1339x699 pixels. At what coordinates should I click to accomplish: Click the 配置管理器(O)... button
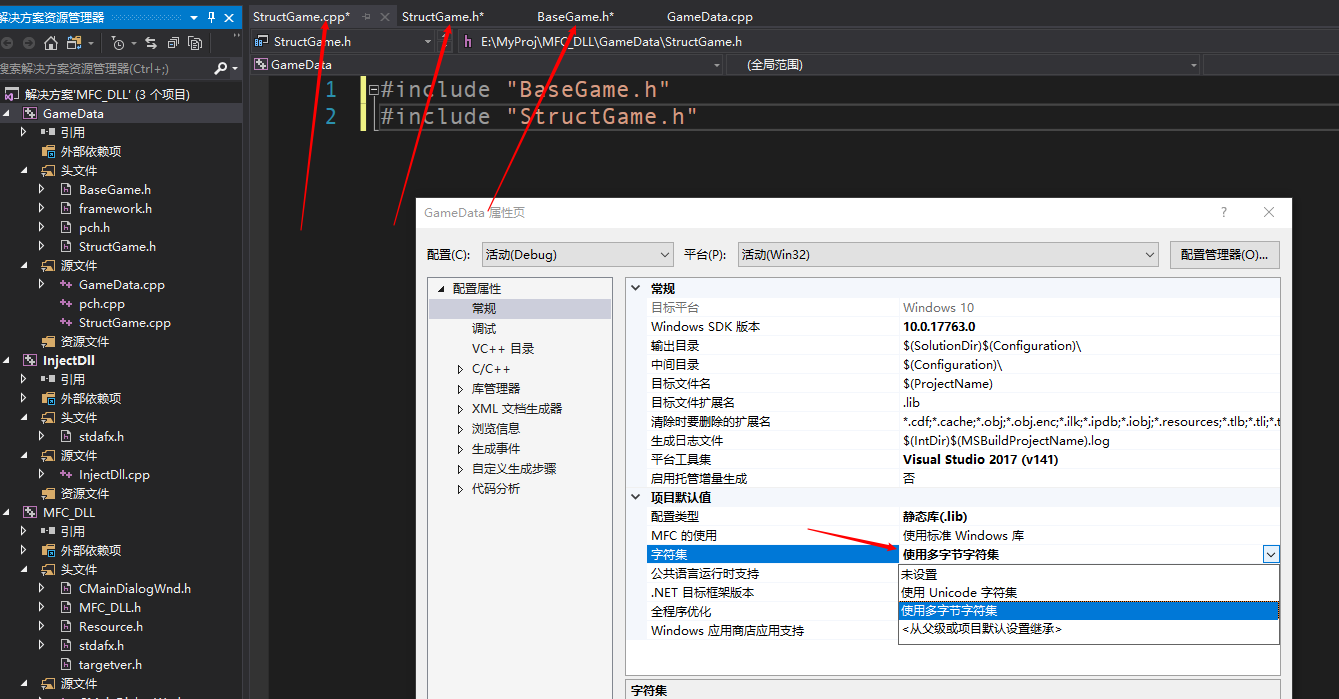coord(1224,255)
